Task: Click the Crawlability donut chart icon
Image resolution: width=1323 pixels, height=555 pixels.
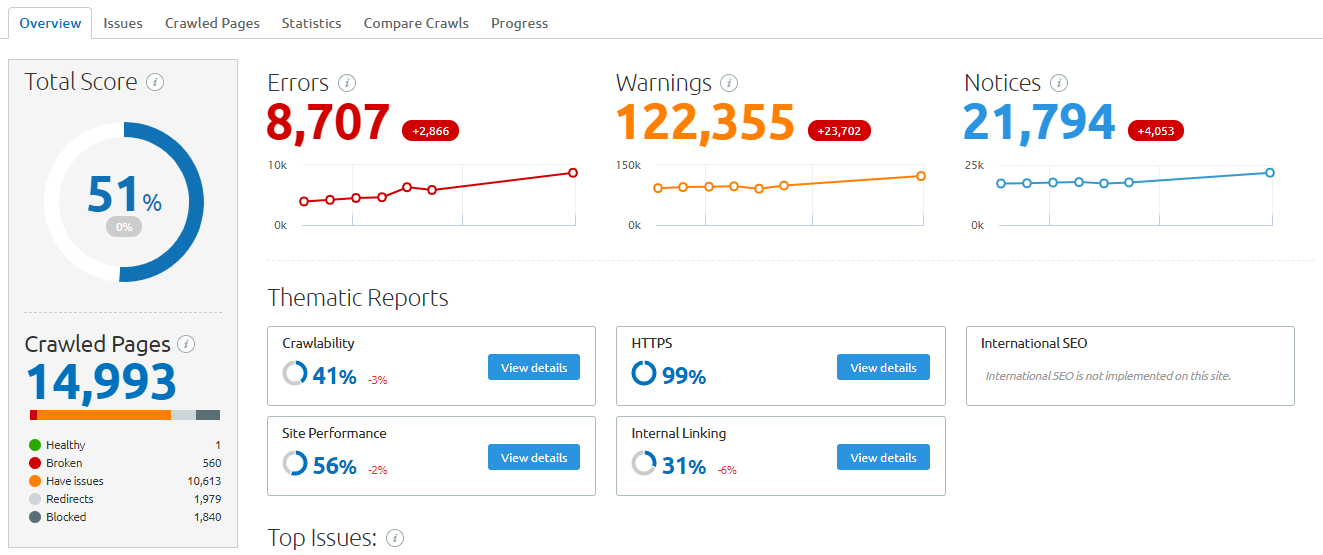Action: coord(295,374)
